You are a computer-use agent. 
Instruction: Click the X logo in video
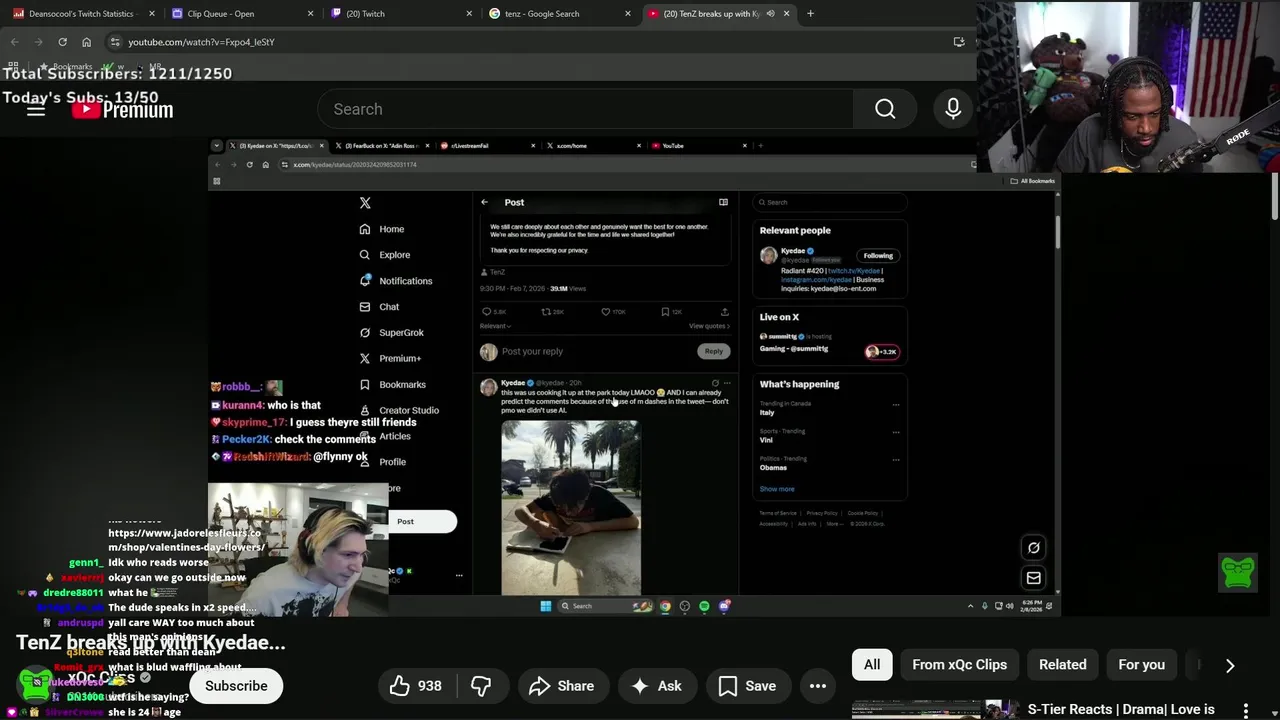365,203
